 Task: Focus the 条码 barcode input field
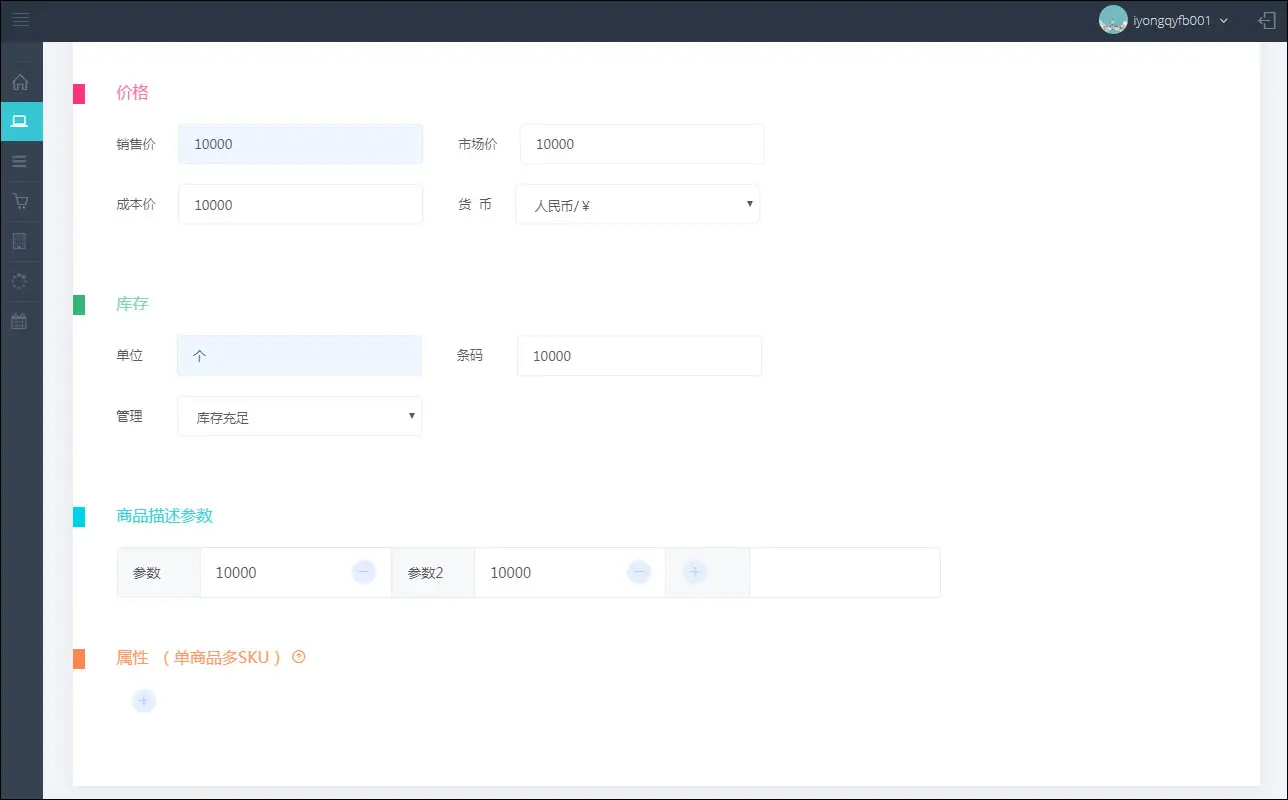(x=639, y=356)
